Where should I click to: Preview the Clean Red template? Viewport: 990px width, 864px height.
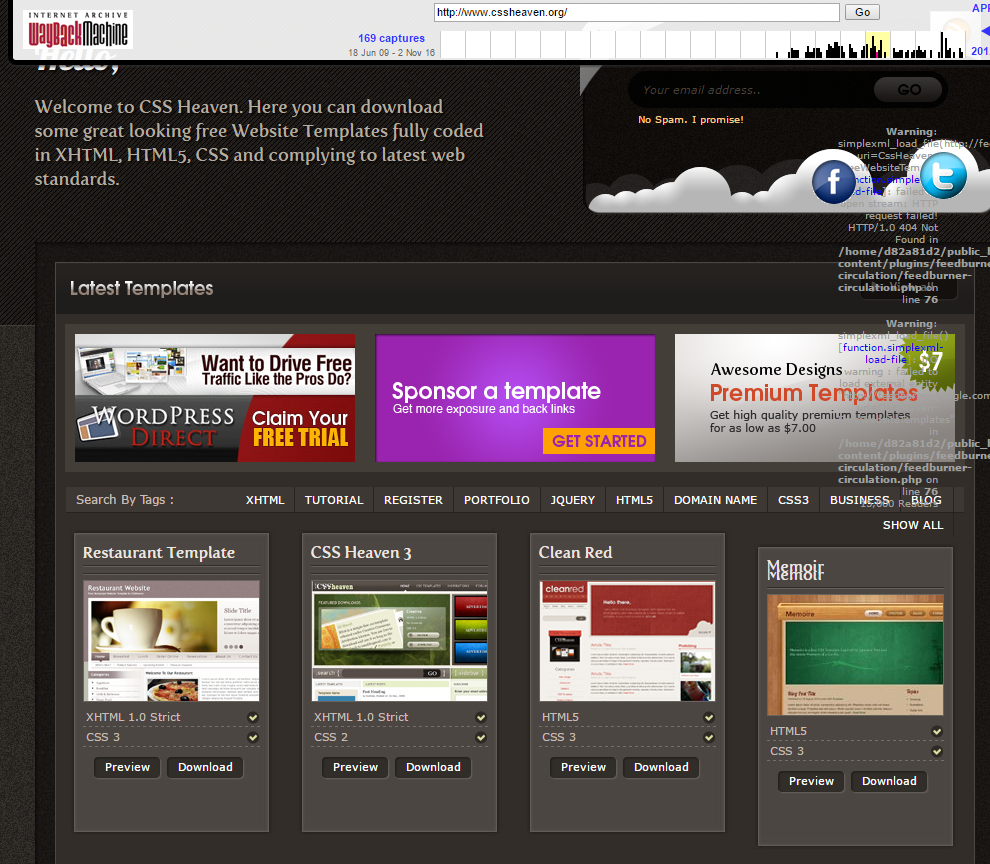[583, 767]
